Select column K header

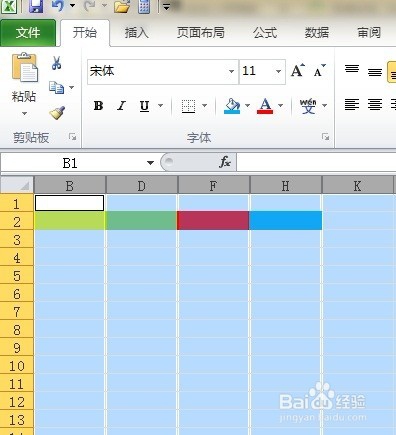tap(358, 186)
